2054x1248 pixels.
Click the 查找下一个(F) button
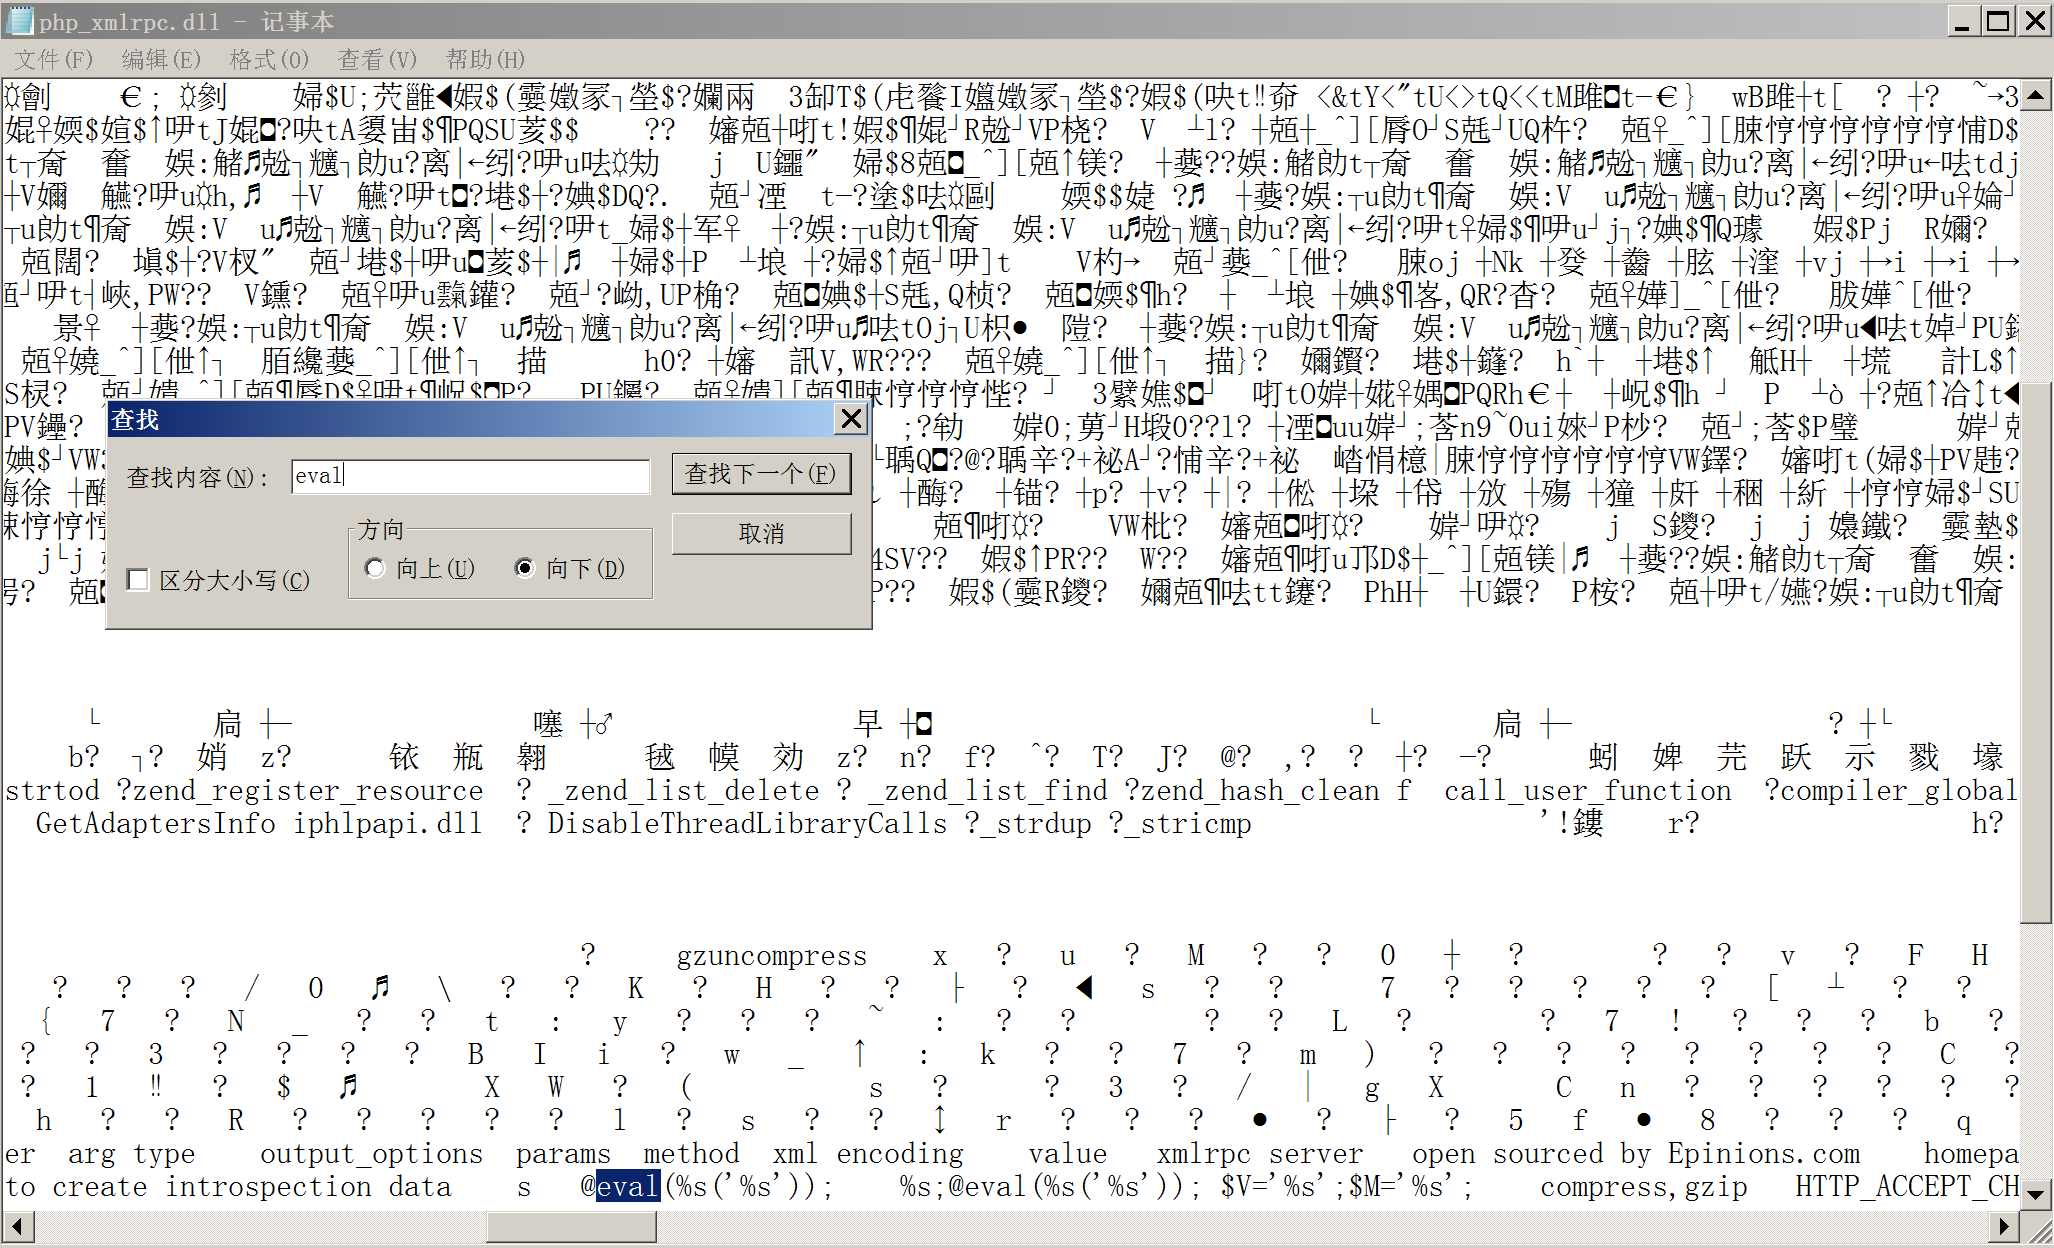761,474
